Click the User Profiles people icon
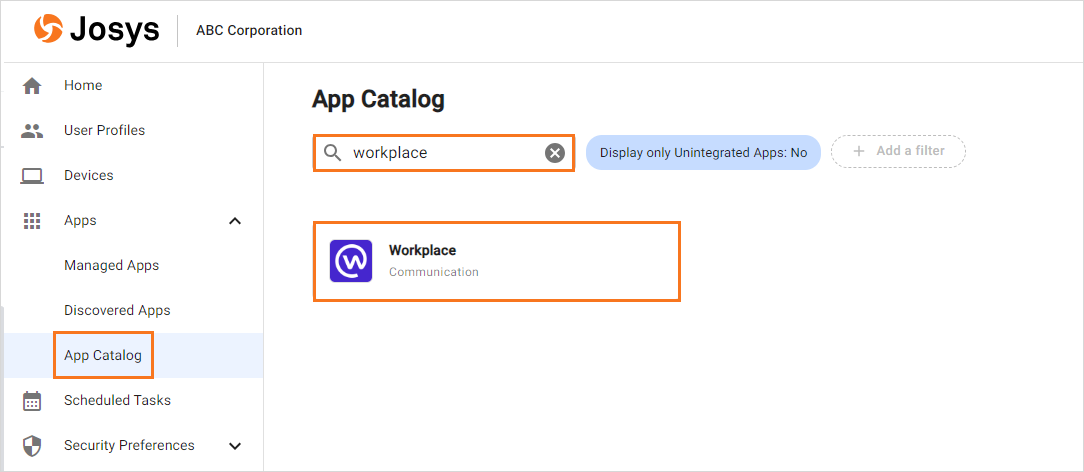The image size is (1084, 472). tap(32, 131)
